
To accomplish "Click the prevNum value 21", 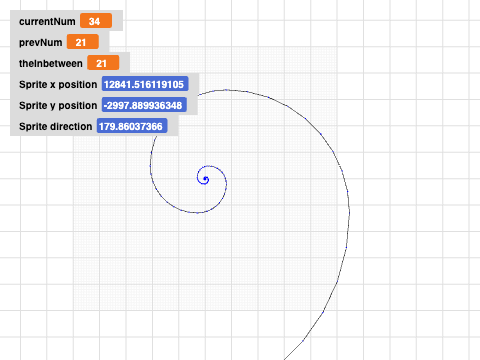I will click(83, 42).
